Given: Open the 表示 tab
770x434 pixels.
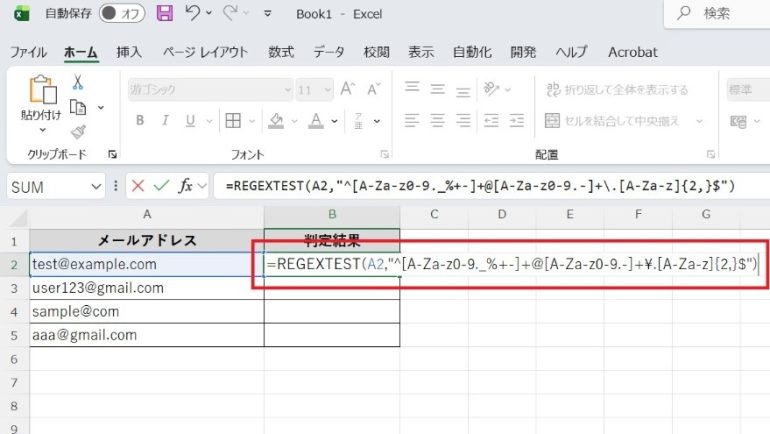Looking at the screenshot, I should point(421,52).
